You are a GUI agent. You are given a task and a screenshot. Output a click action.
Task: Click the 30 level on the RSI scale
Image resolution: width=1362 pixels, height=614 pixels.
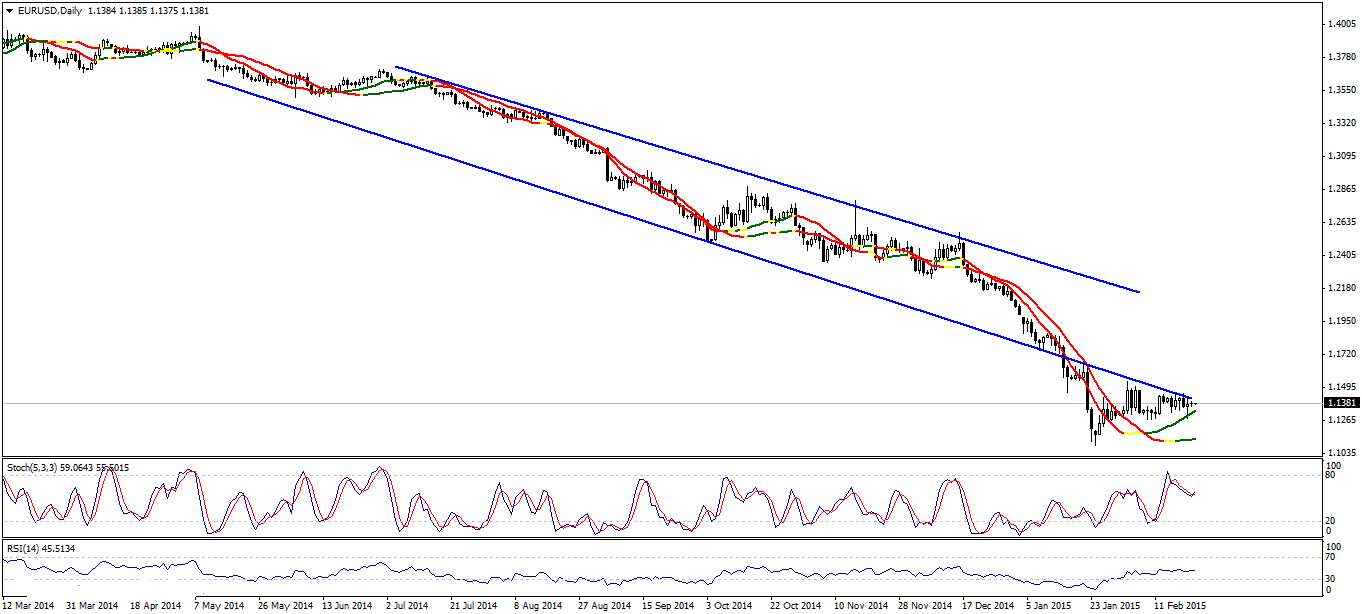pos(1331,579)
